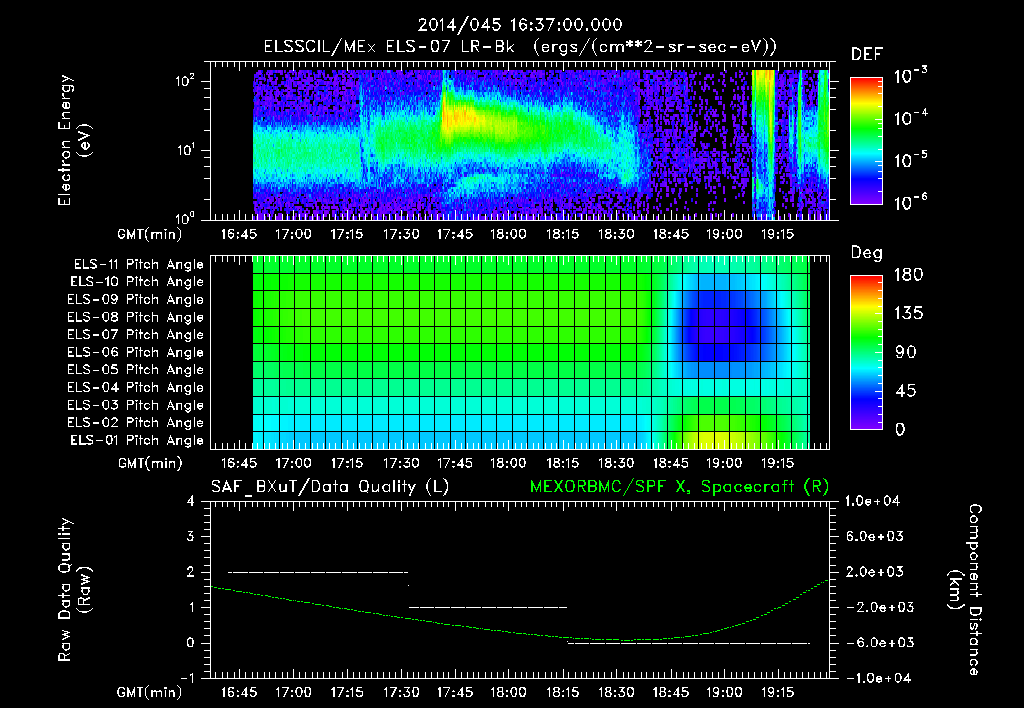This screenshot has height=708, width=1024.
Task: Click the ELS-11 Pitch Angle row label
Action: point(138,265)
